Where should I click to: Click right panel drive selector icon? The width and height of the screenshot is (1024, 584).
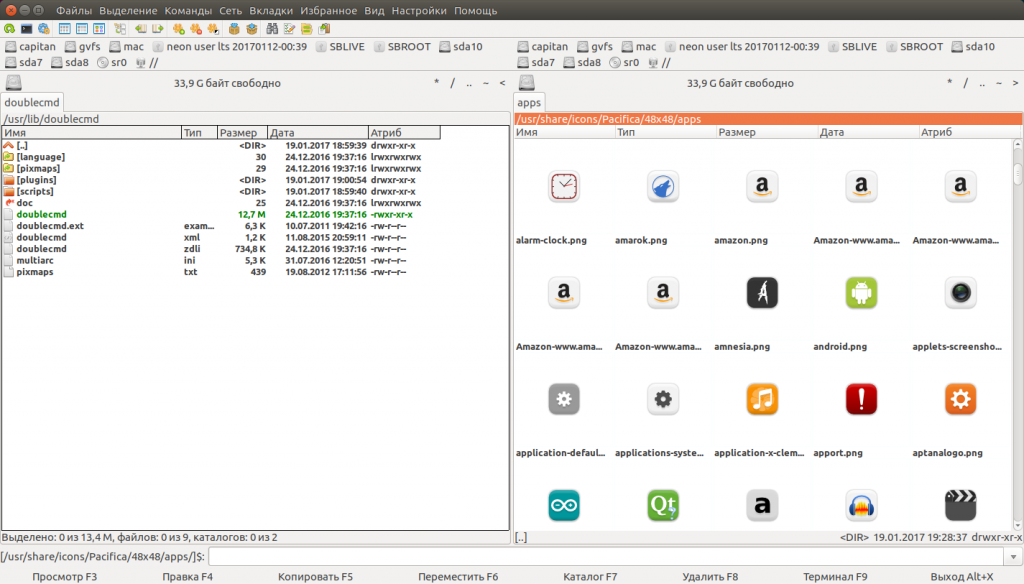527,83
